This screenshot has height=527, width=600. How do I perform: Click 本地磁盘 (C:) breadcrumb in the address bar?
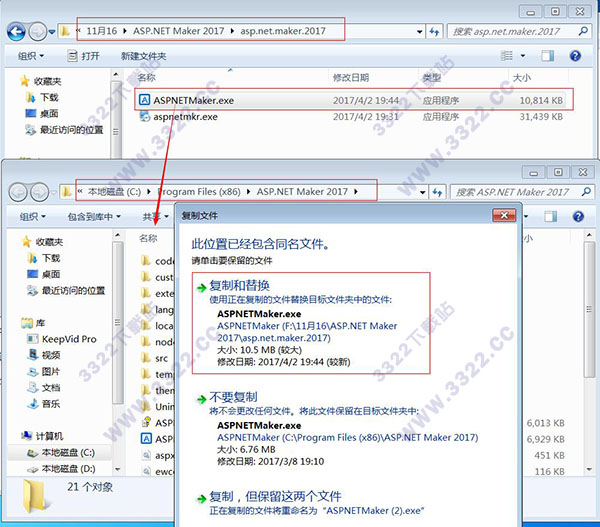(114, 192)
